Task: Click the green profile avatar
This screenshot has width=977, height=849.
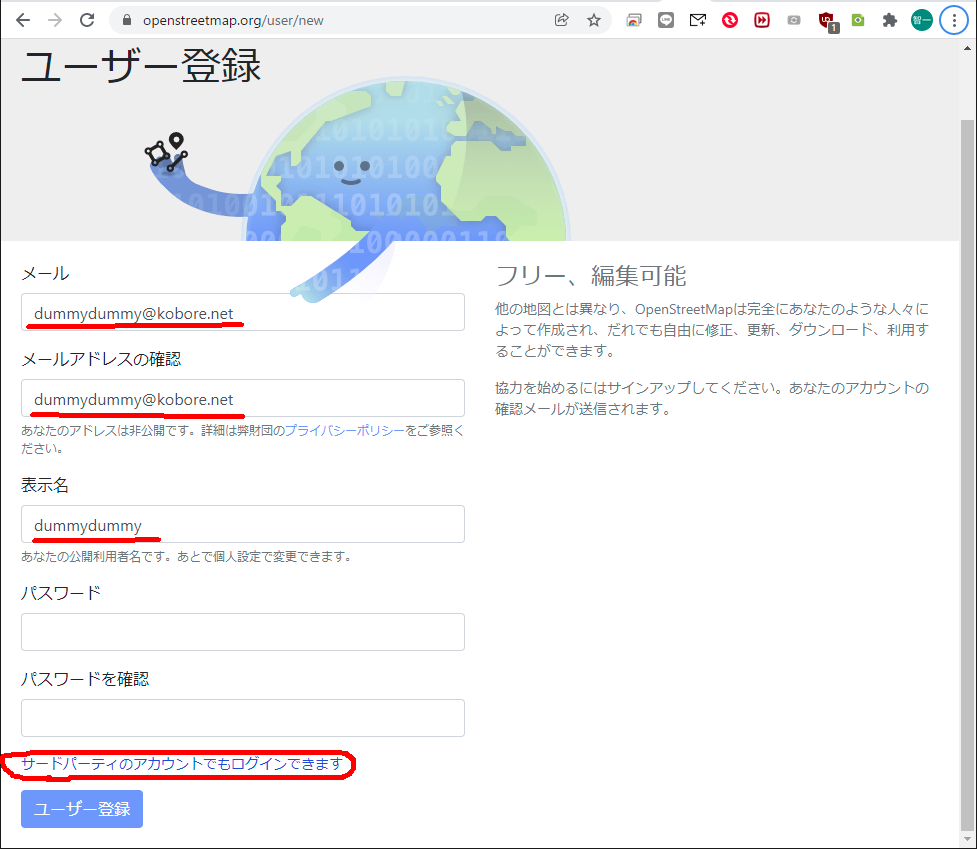Action: click(x=921, y=20)
